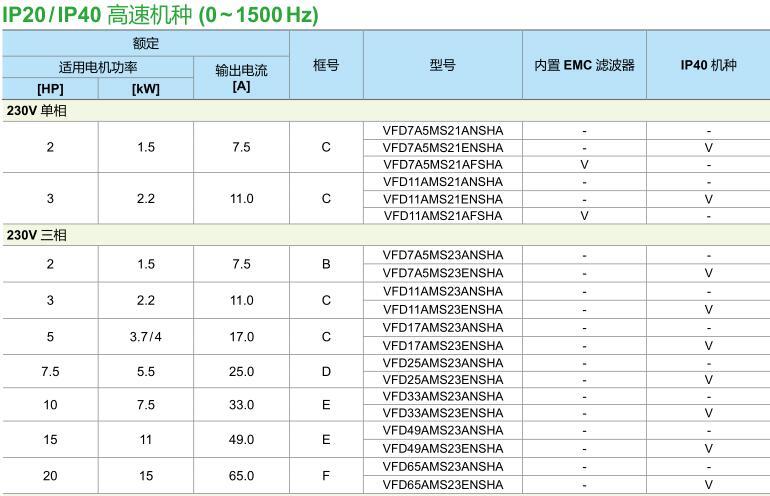
Task: Select model VFD17AMS23ANSHA
Action: (443, 328)
